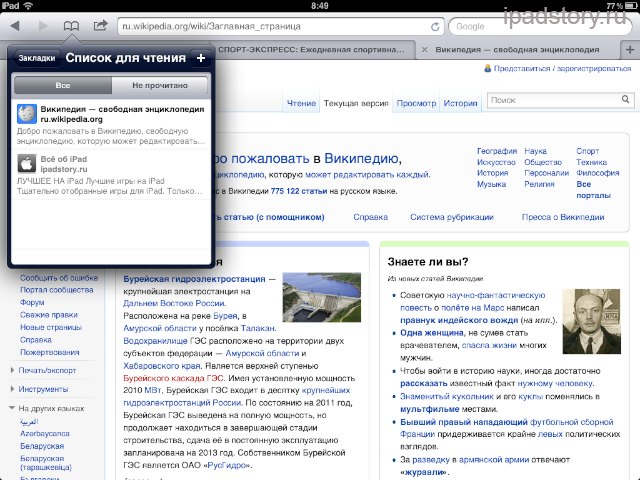This screenshot has width=640, height=480.
Task: Tap the Google search field
Action: 541,27
